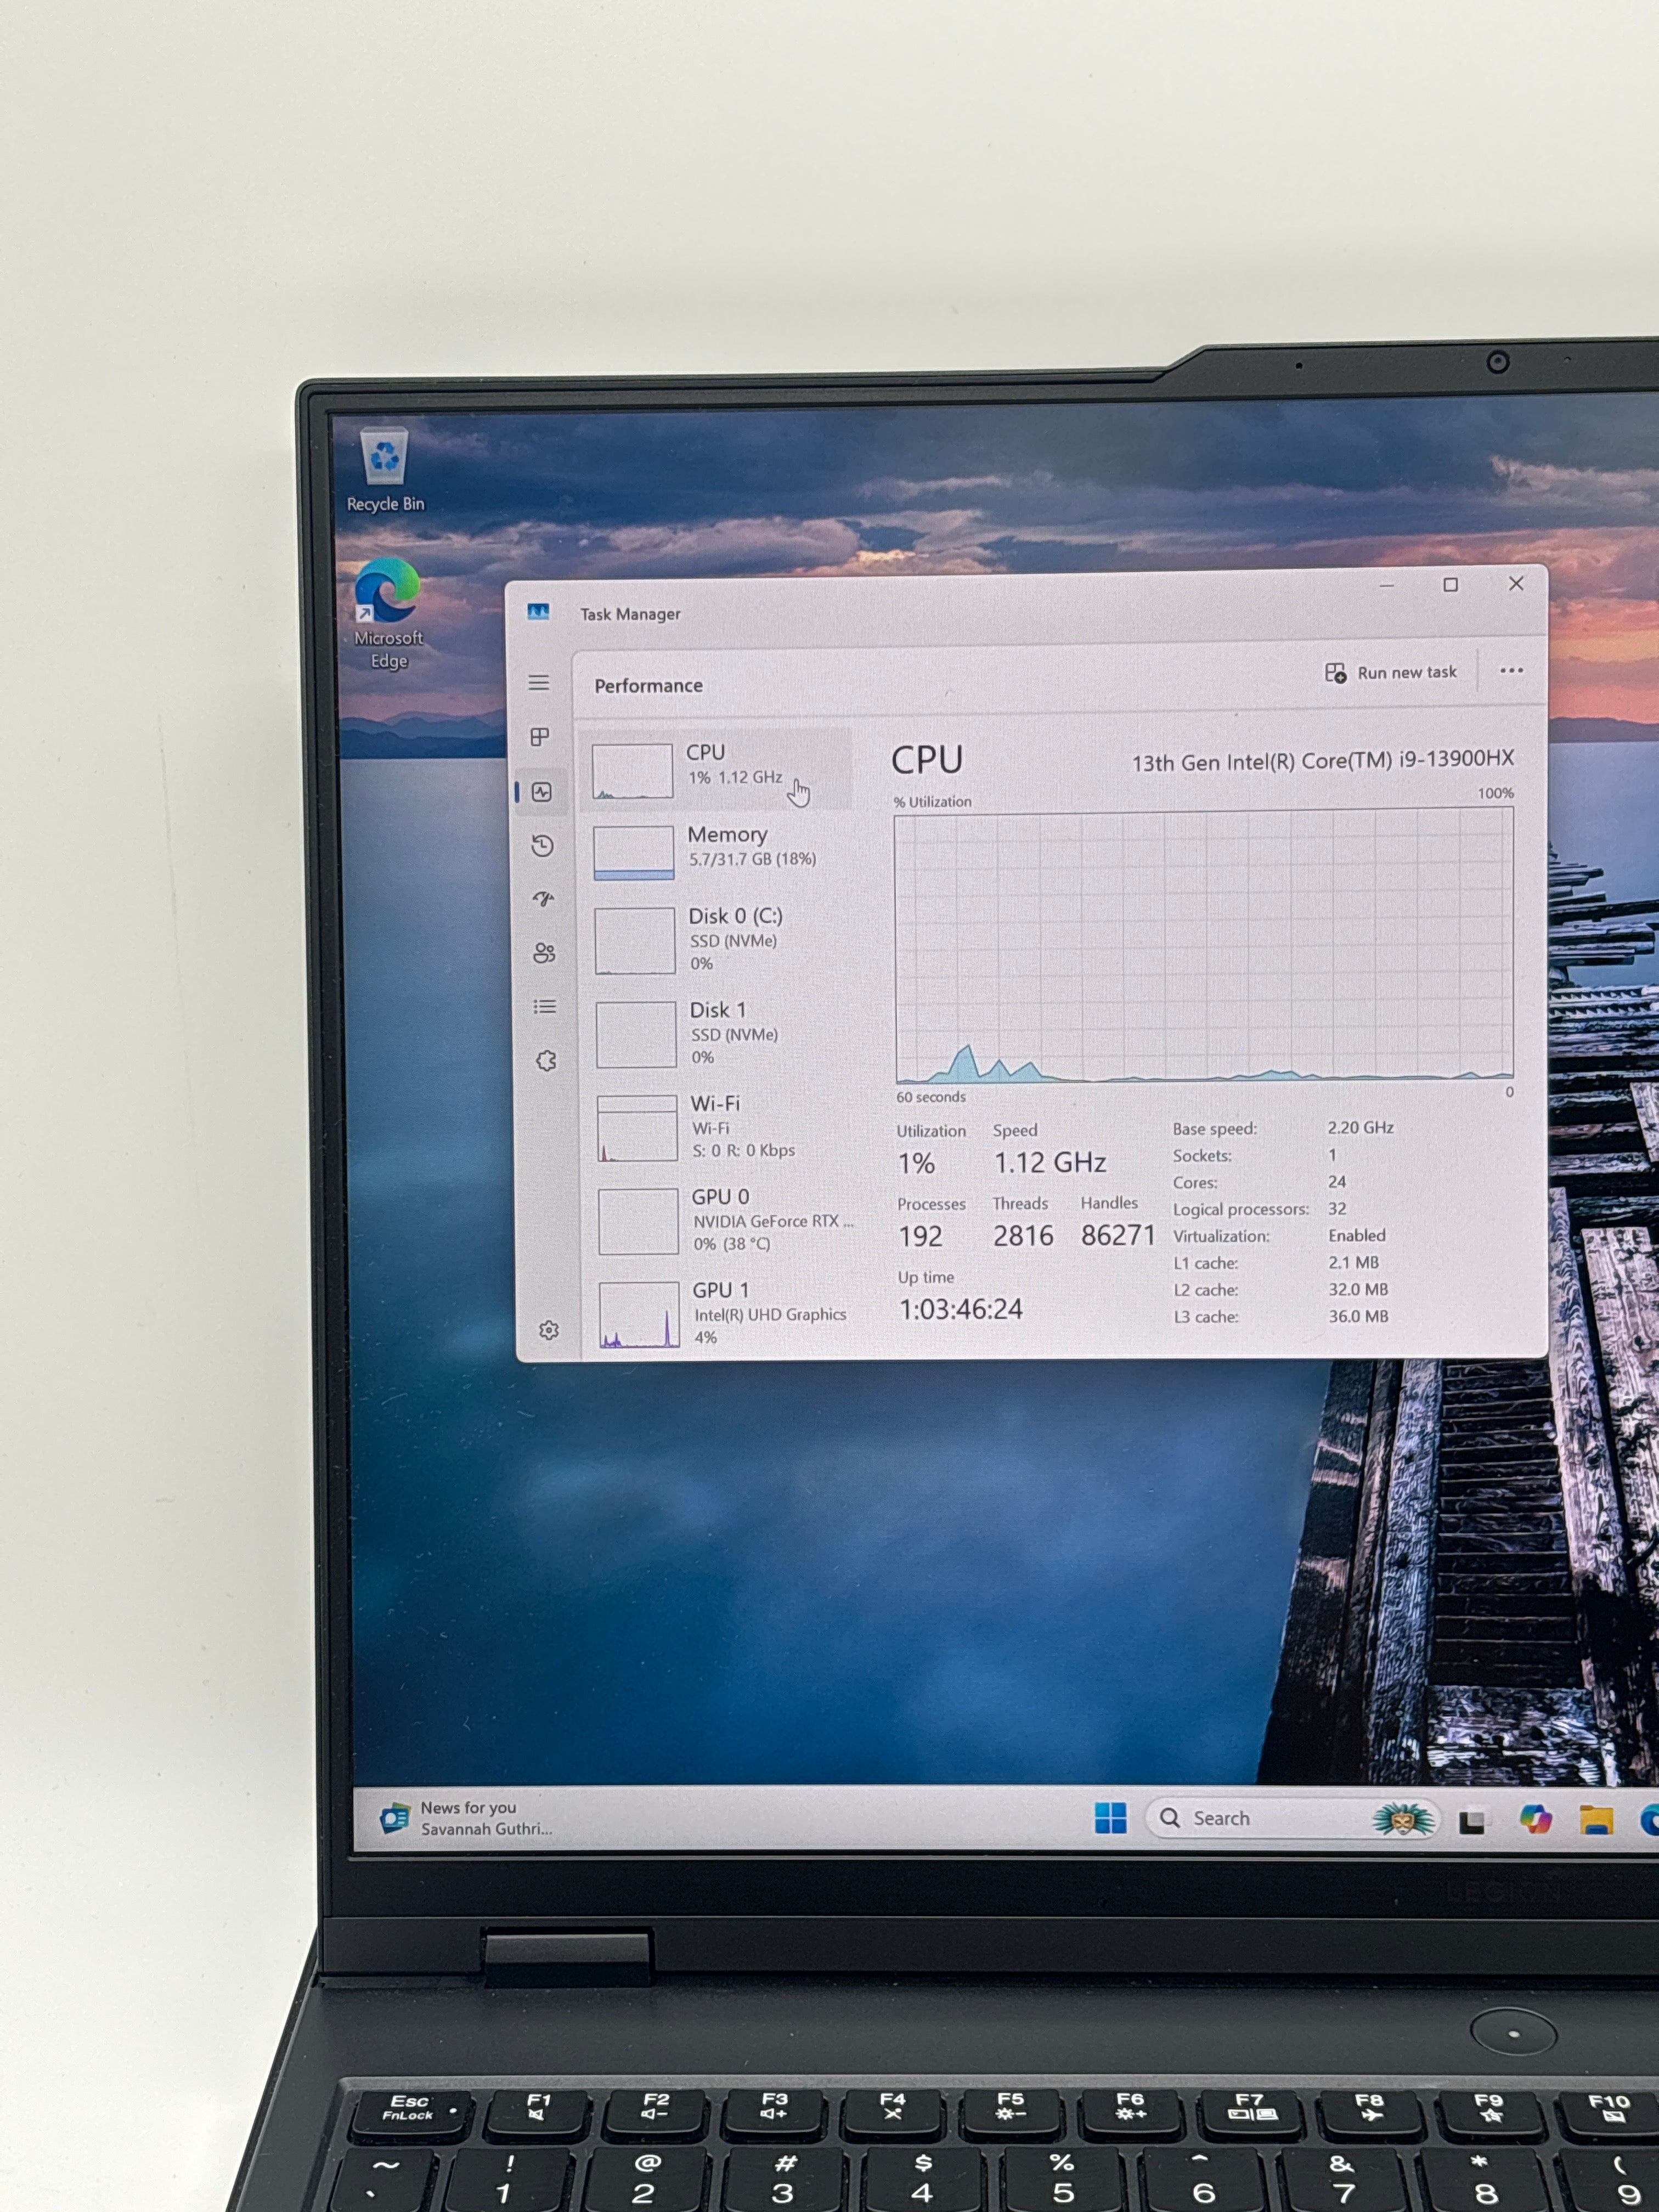This screenshot has width=1659, height=2212.
Task: Click the L2 cache value 32.0 MB
Action: pyautogui.click(x=1358, y=1289)
